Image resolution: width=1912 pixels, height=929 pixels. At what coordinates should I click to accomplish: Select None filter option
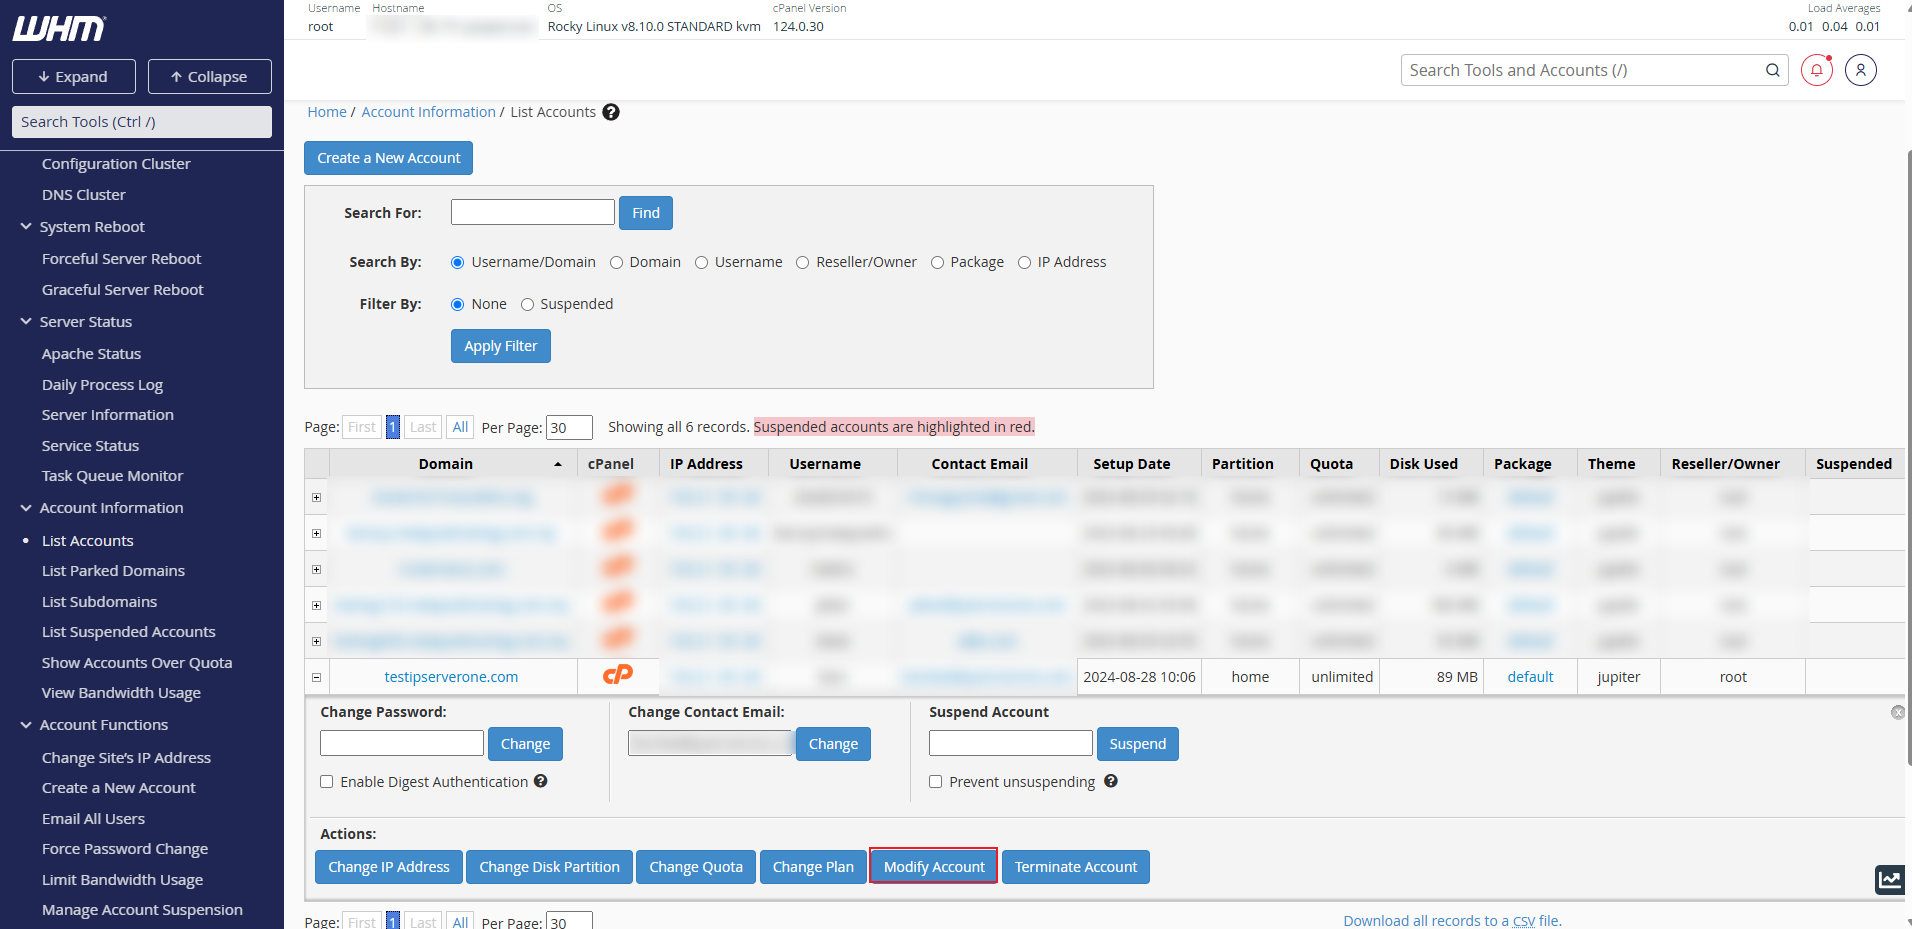[x=457, y=304]
